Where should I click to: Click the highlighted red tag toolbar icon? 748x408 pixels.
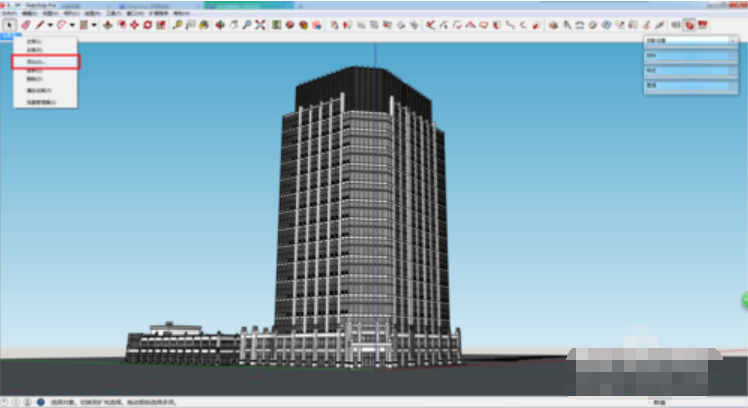689,25
